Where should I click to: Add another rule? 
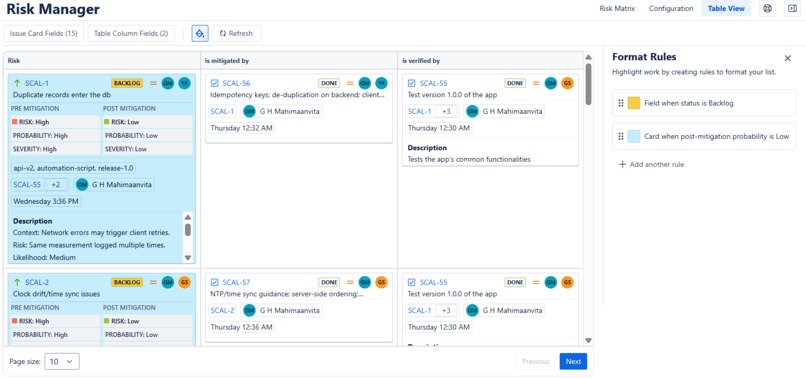point(651,165)
